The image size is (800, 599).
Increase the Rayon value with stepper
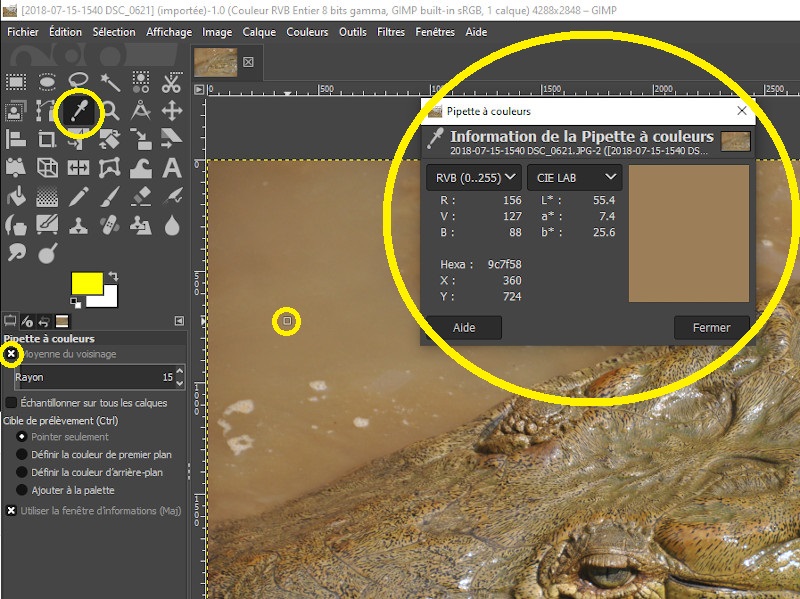pos(179,372)
